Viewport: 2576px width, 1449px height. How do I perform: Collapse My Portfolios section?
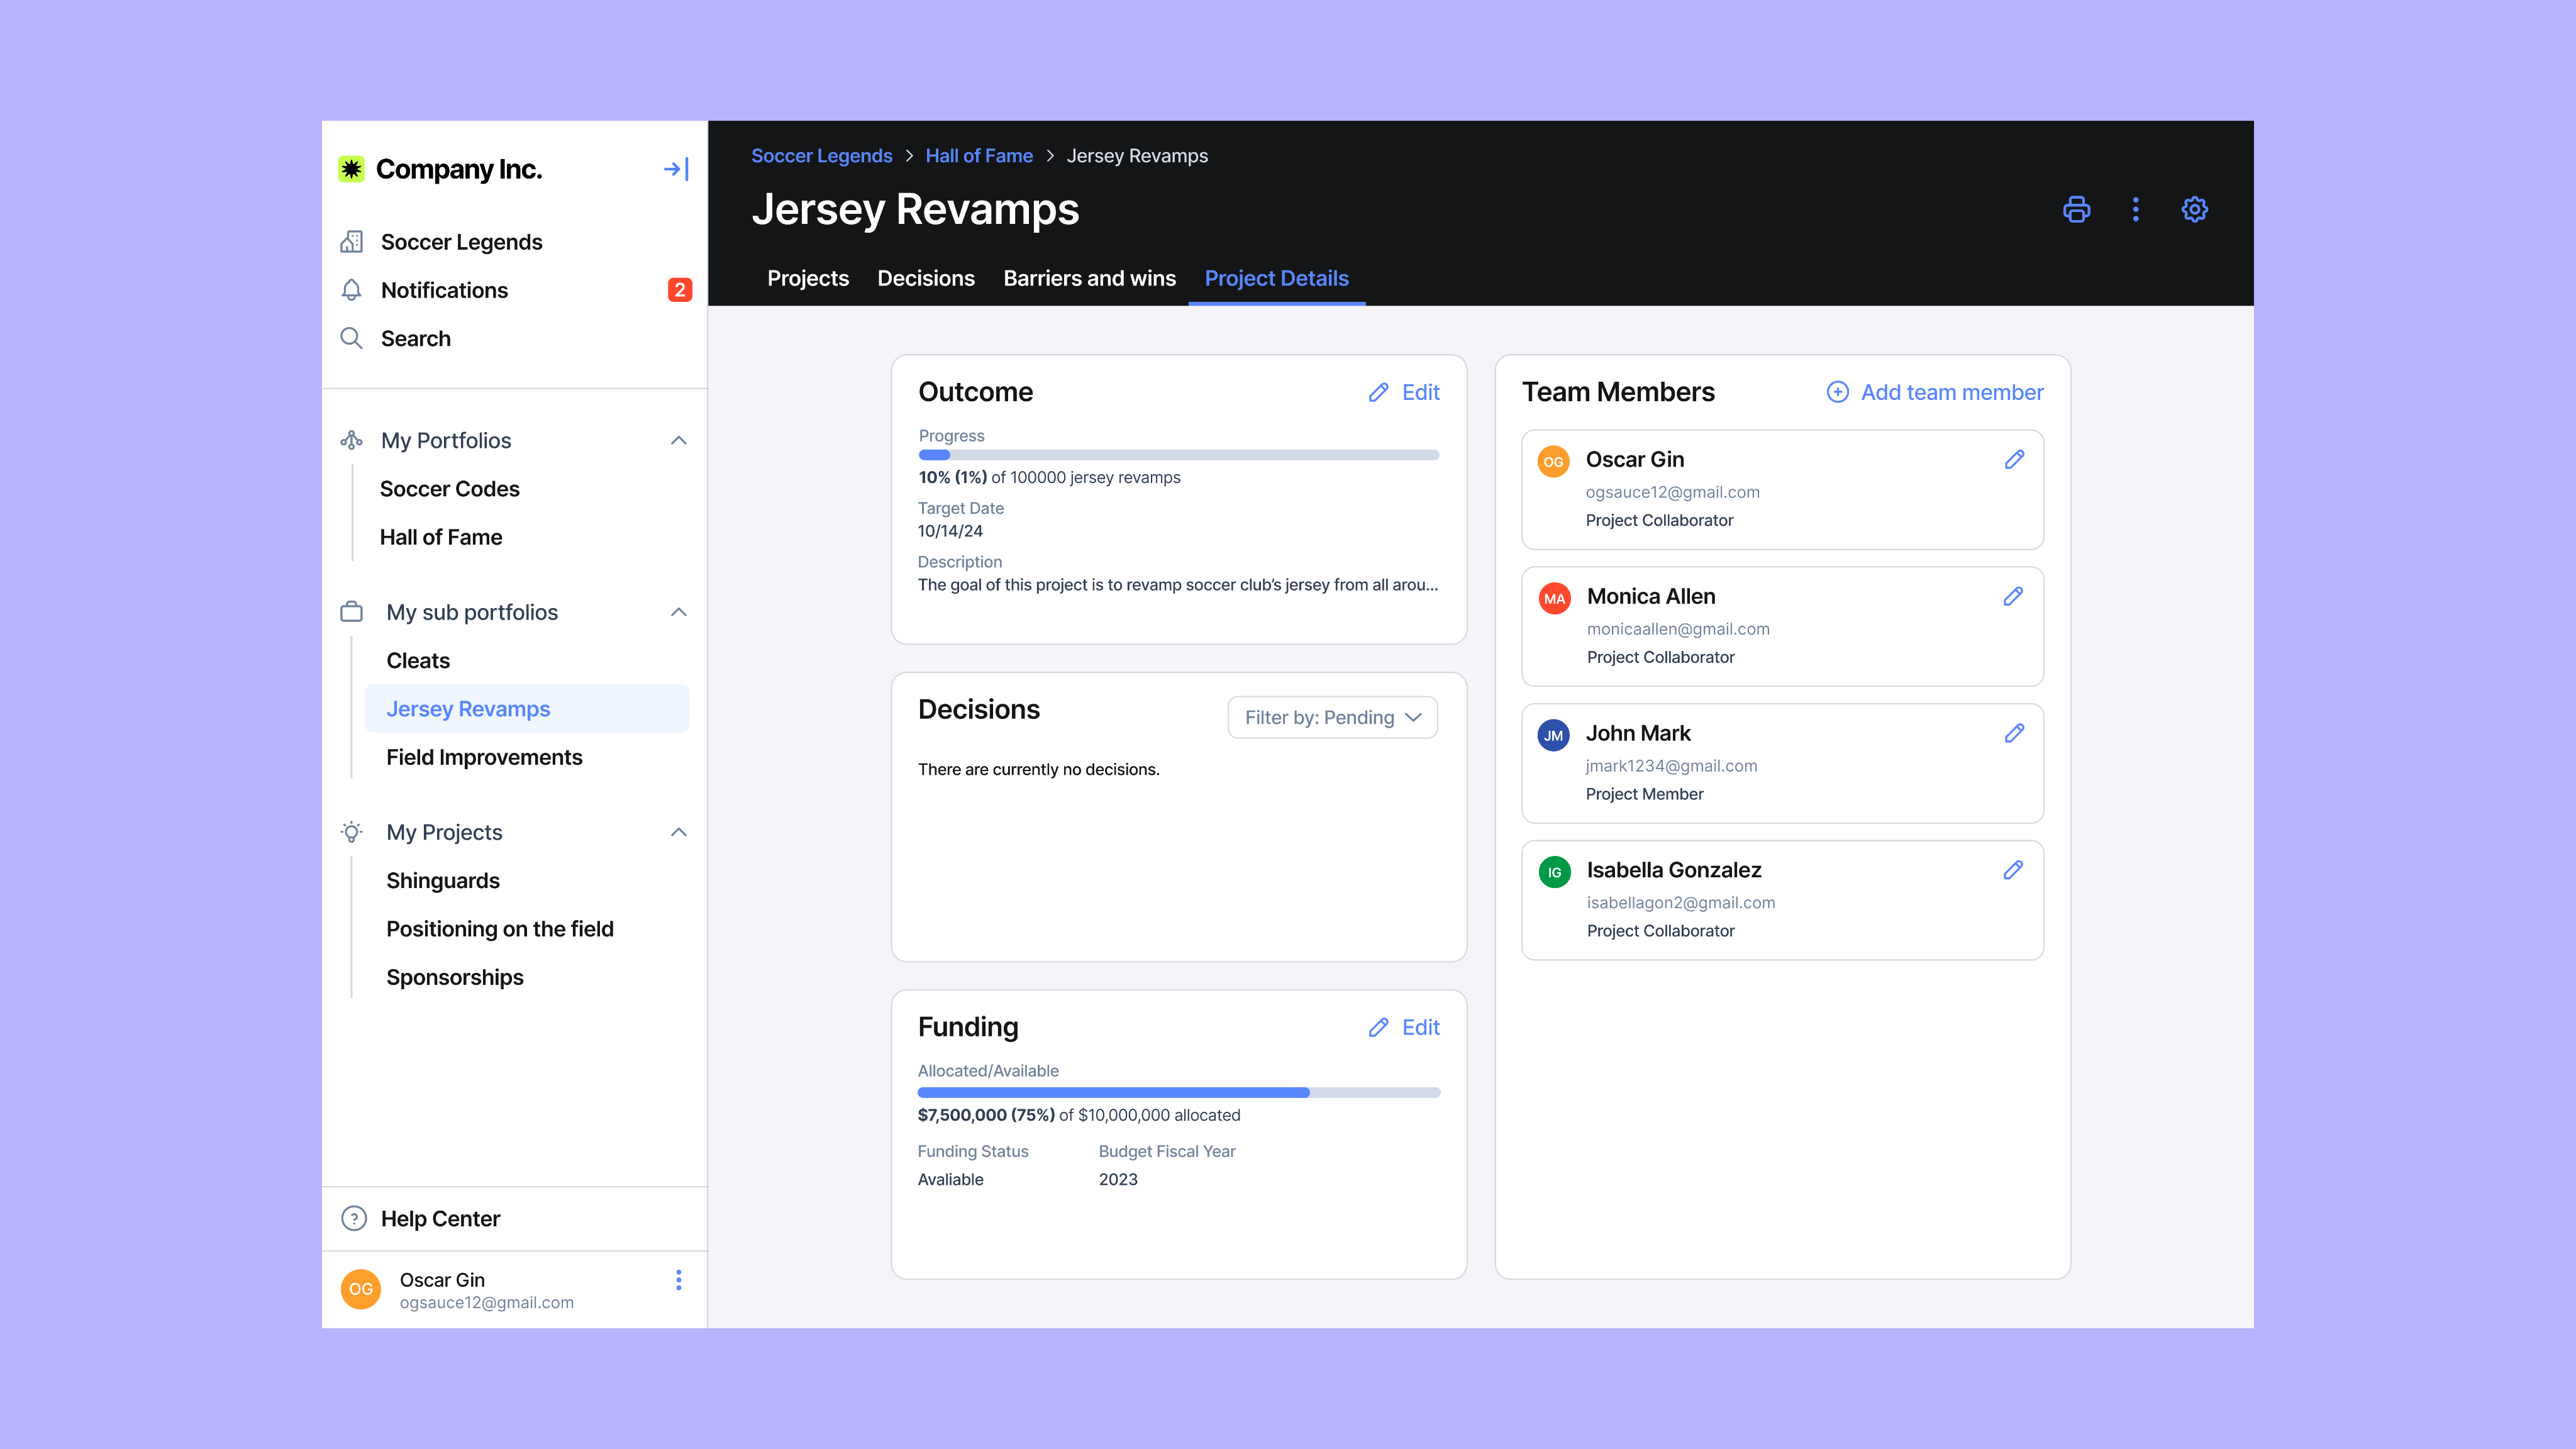678,441
